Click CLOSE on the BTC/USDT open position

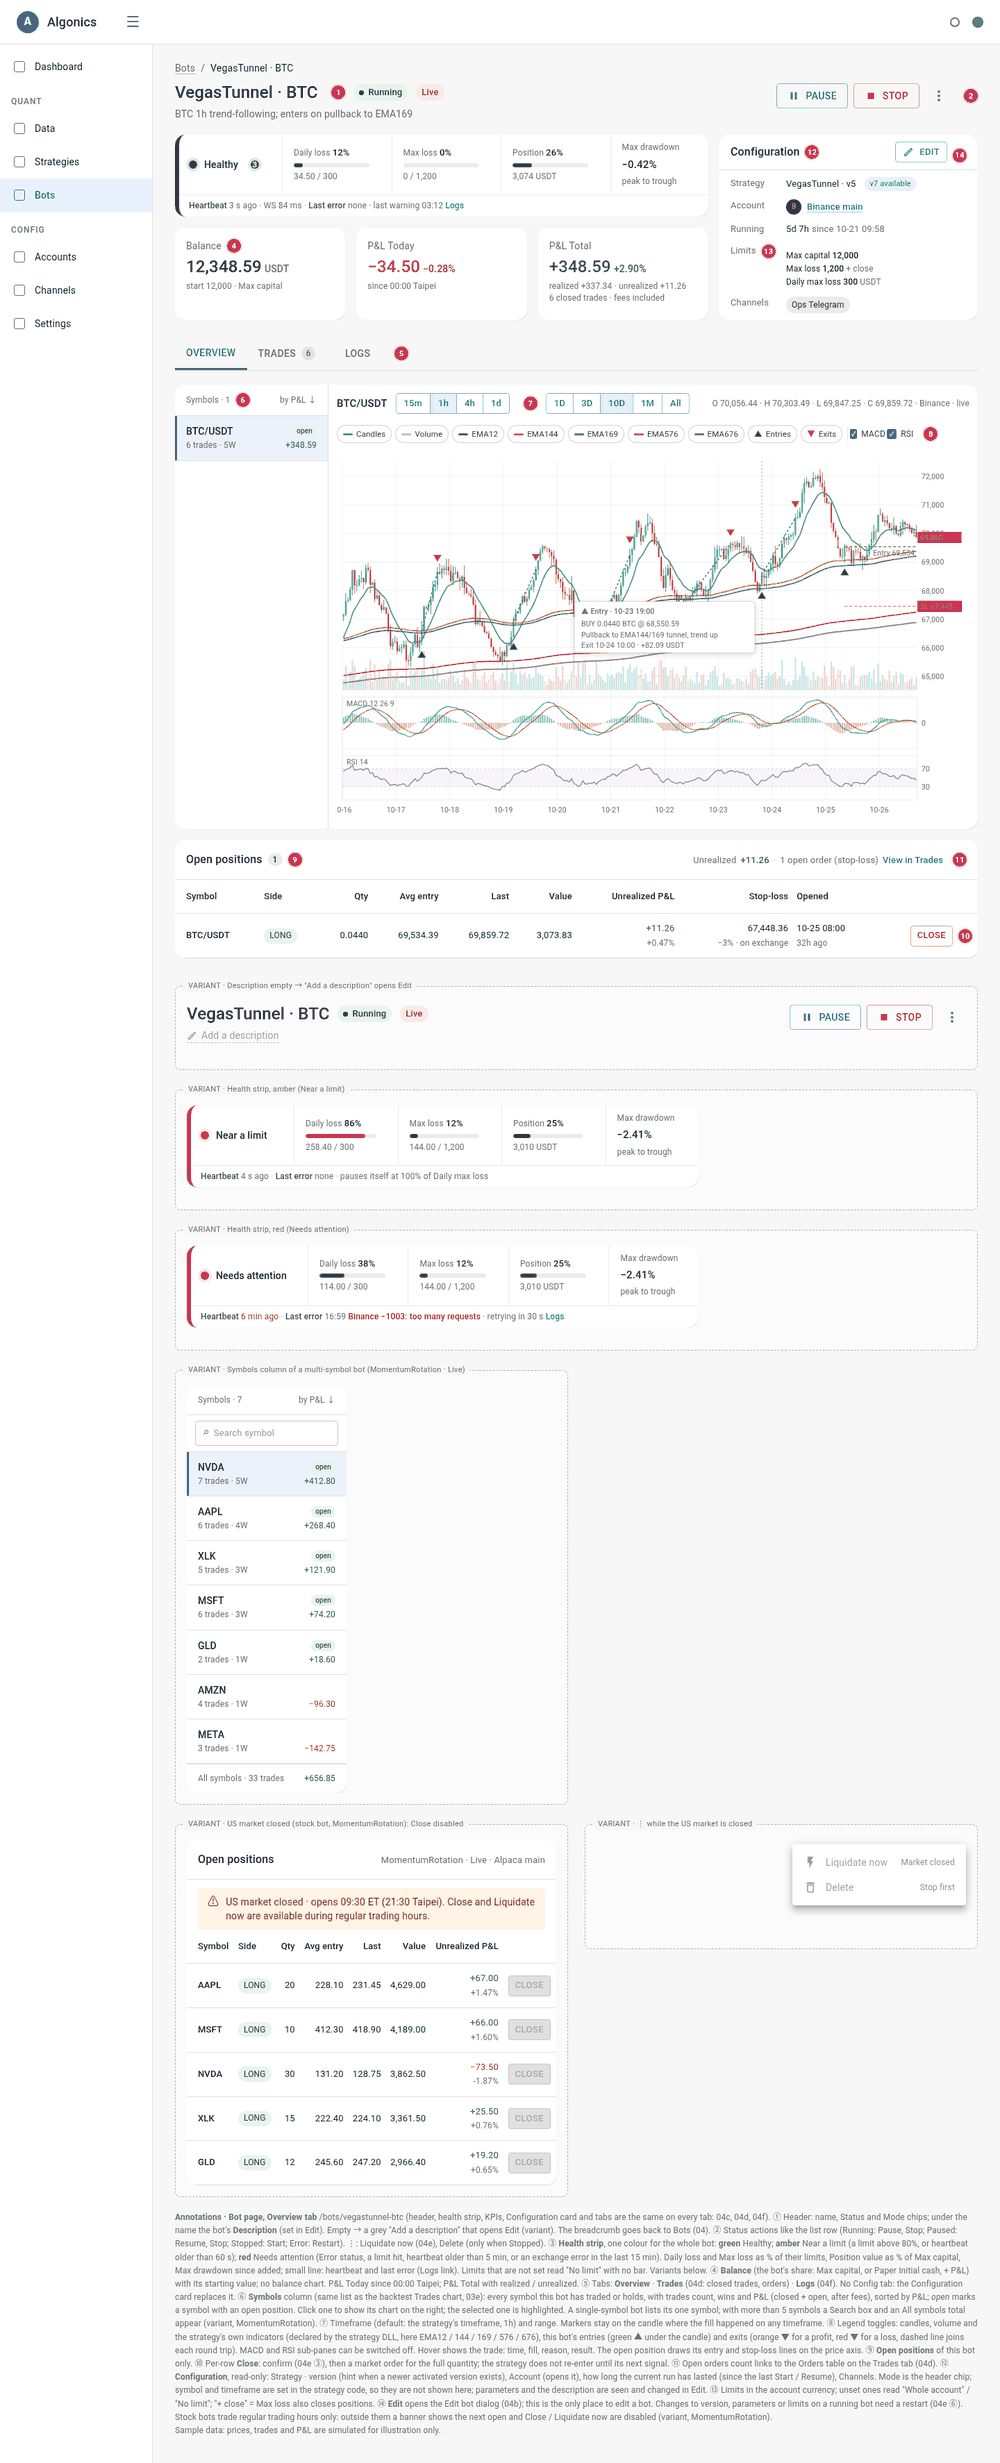(x=931, y=936)
